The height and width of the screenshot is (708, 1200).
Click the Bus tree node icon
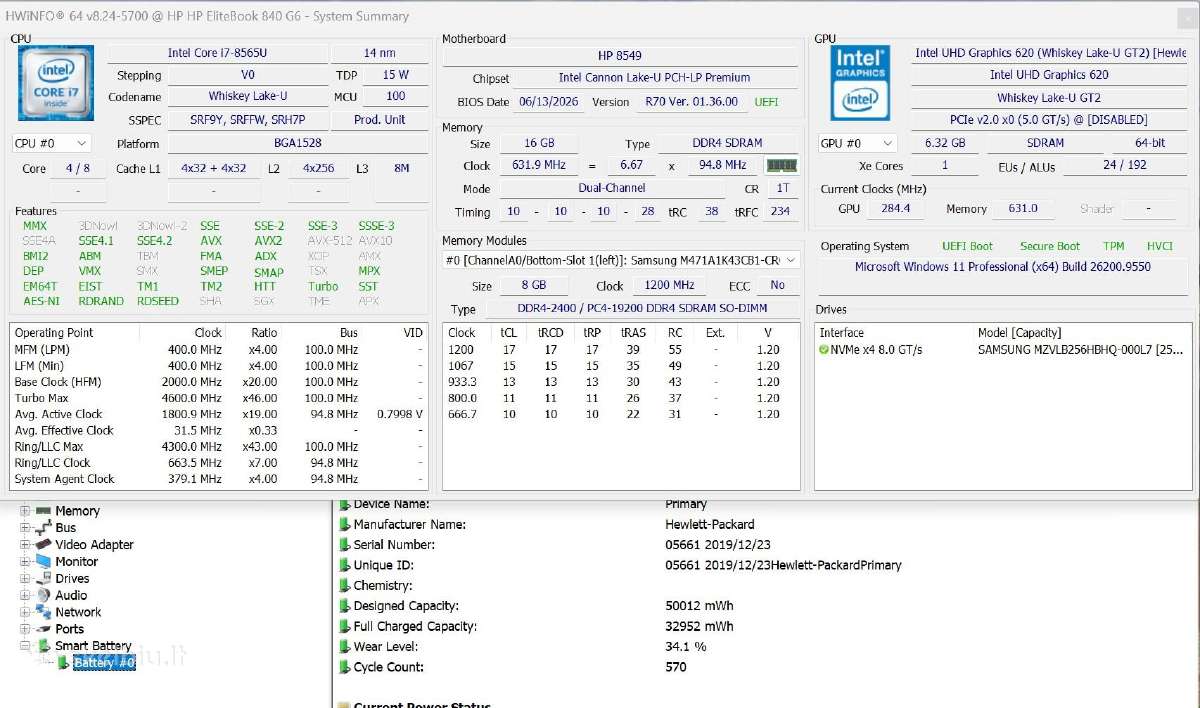click(x=43, y=528)
